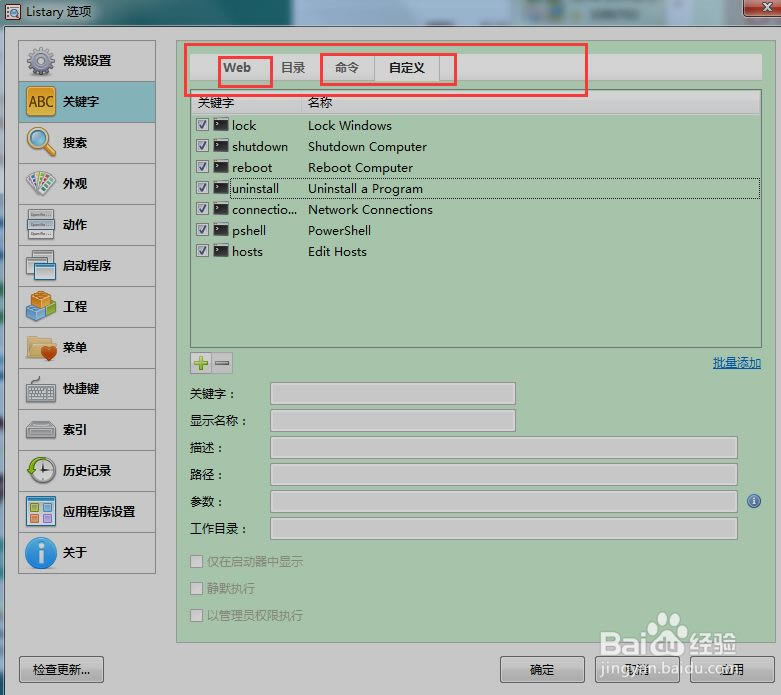Viewport: 781px width, 695px height.
Task: Uncheck the pshell keyword checkbox
Action: pyautogui.click(x=202, y=230)
